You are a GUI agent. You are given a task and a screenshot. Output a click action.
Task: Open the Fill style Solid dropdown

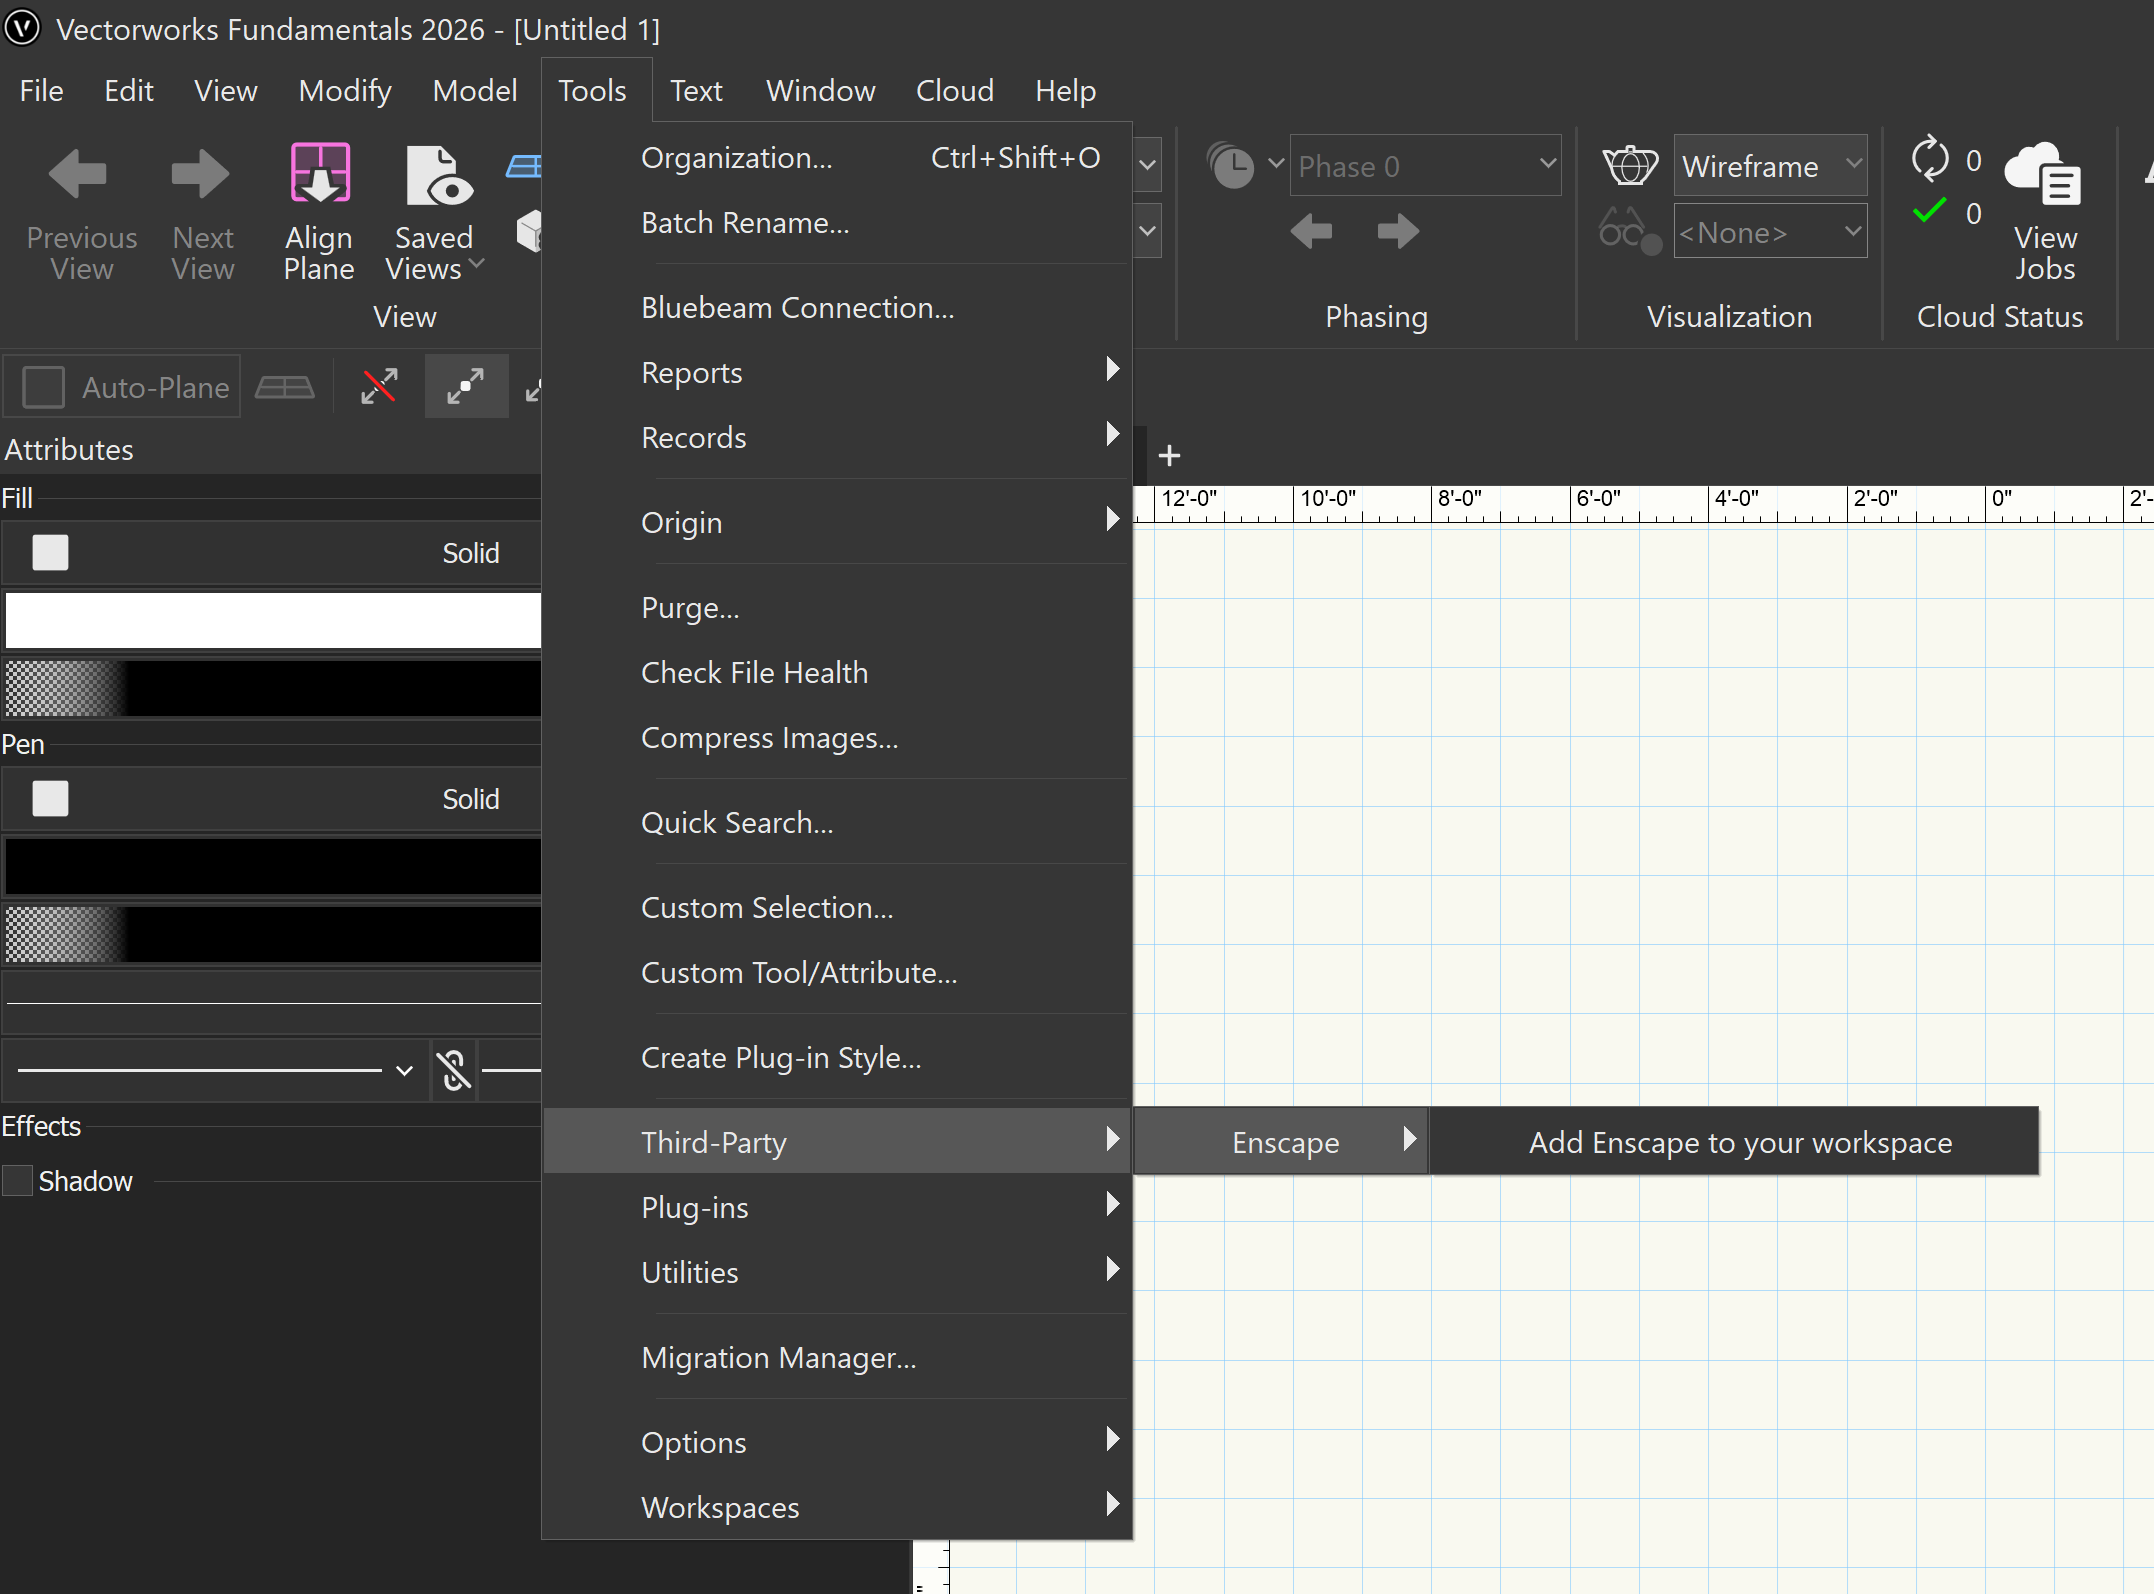(x=271, y=552)
